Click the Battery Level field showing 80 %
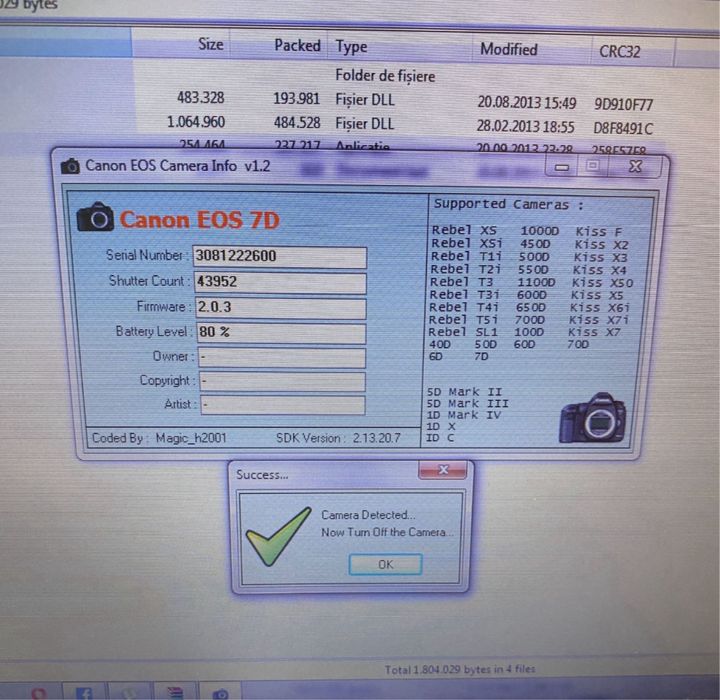The height and width of the screenshot is (700, 720). pos(281,333)
